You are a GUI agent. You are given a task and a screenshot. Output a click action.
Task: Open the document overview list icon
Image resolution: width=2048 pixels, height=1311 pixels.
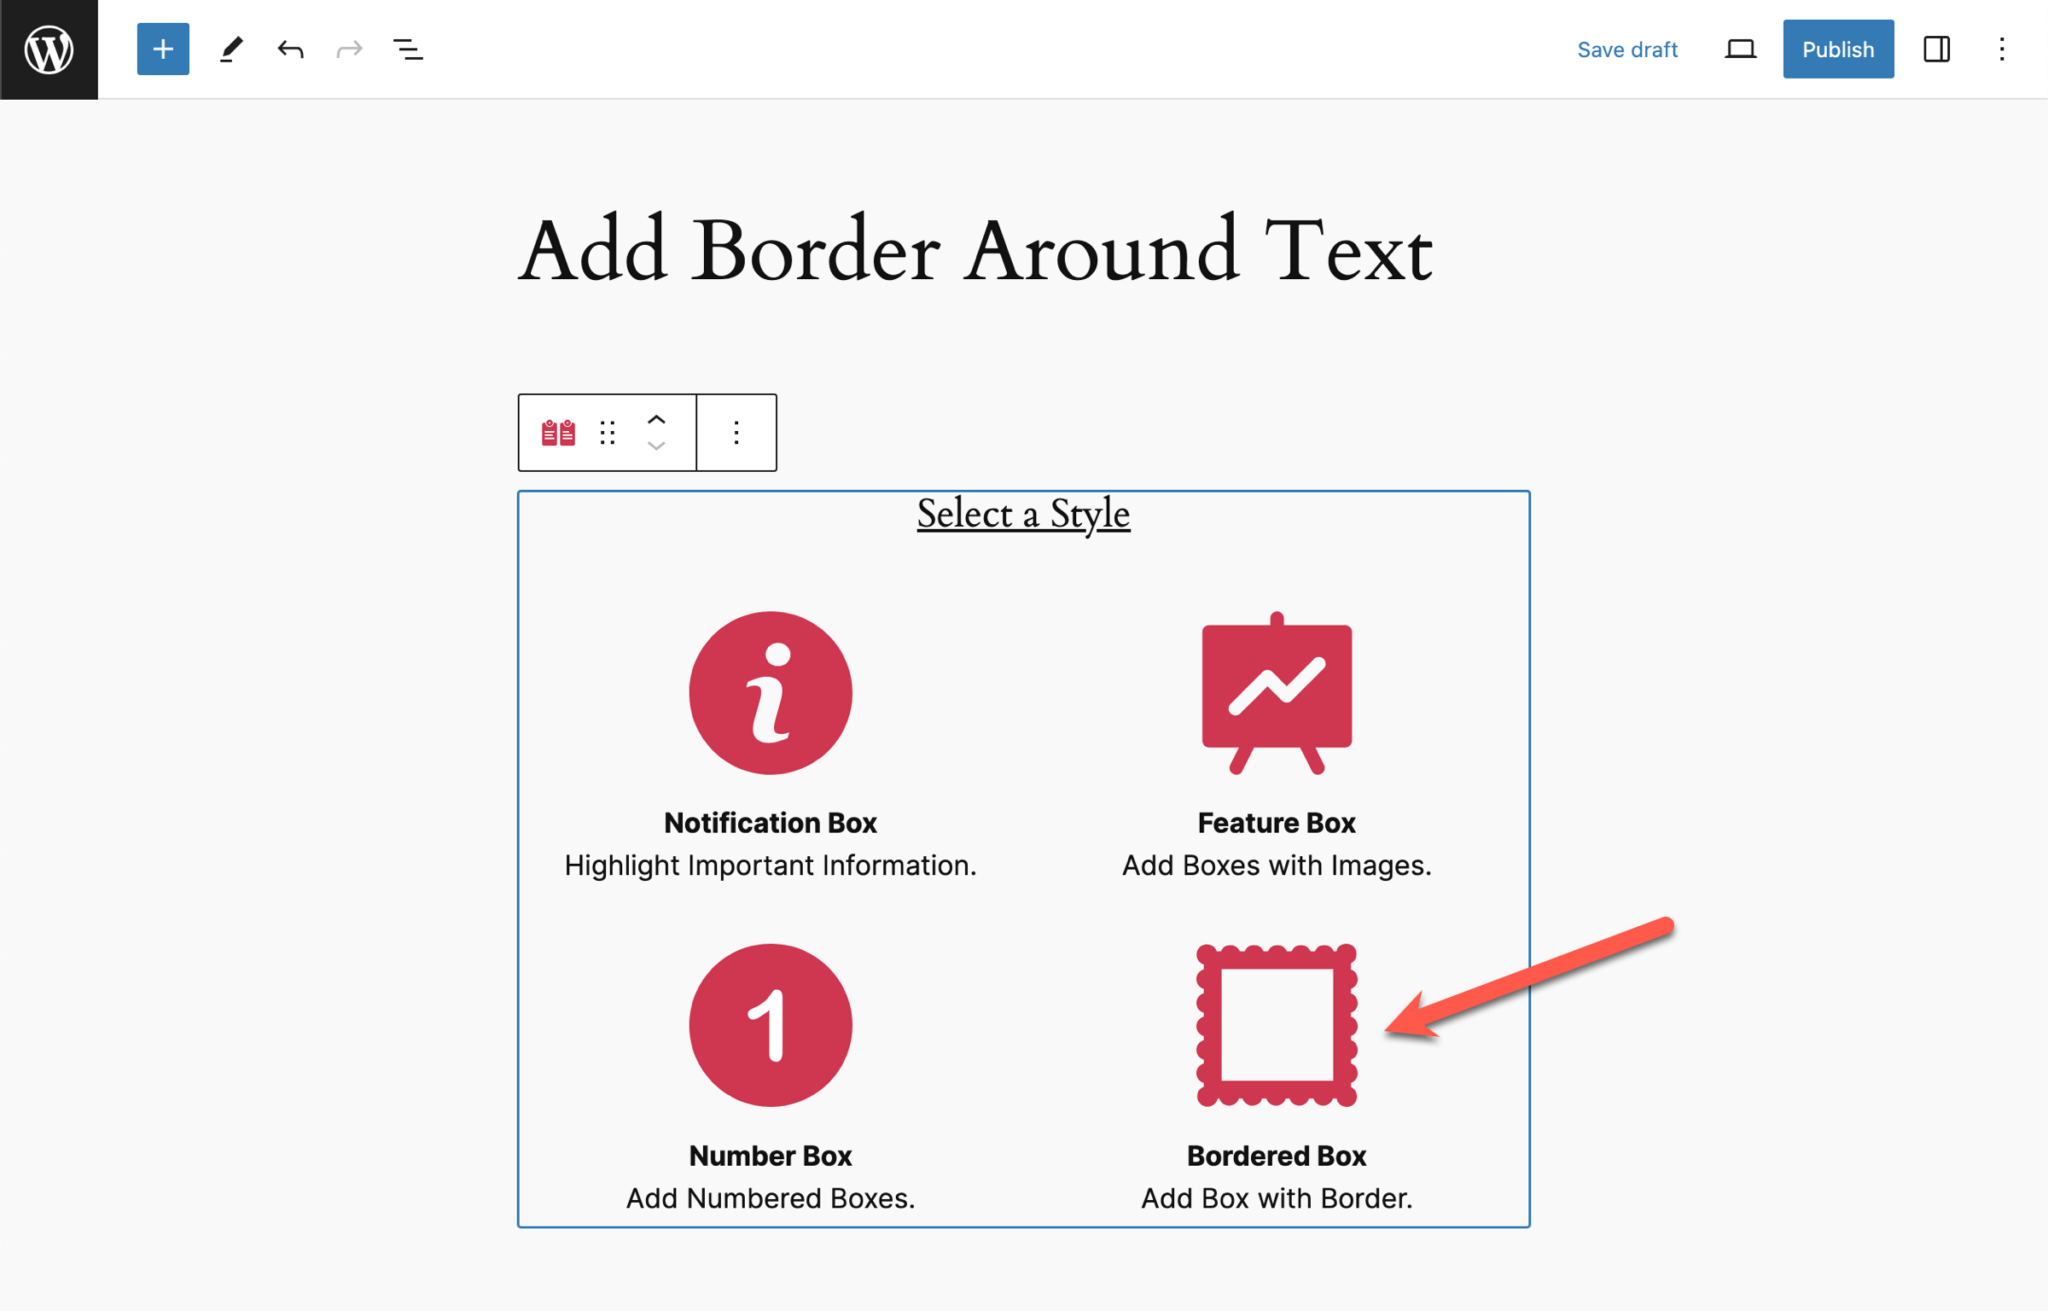(407, 48)
